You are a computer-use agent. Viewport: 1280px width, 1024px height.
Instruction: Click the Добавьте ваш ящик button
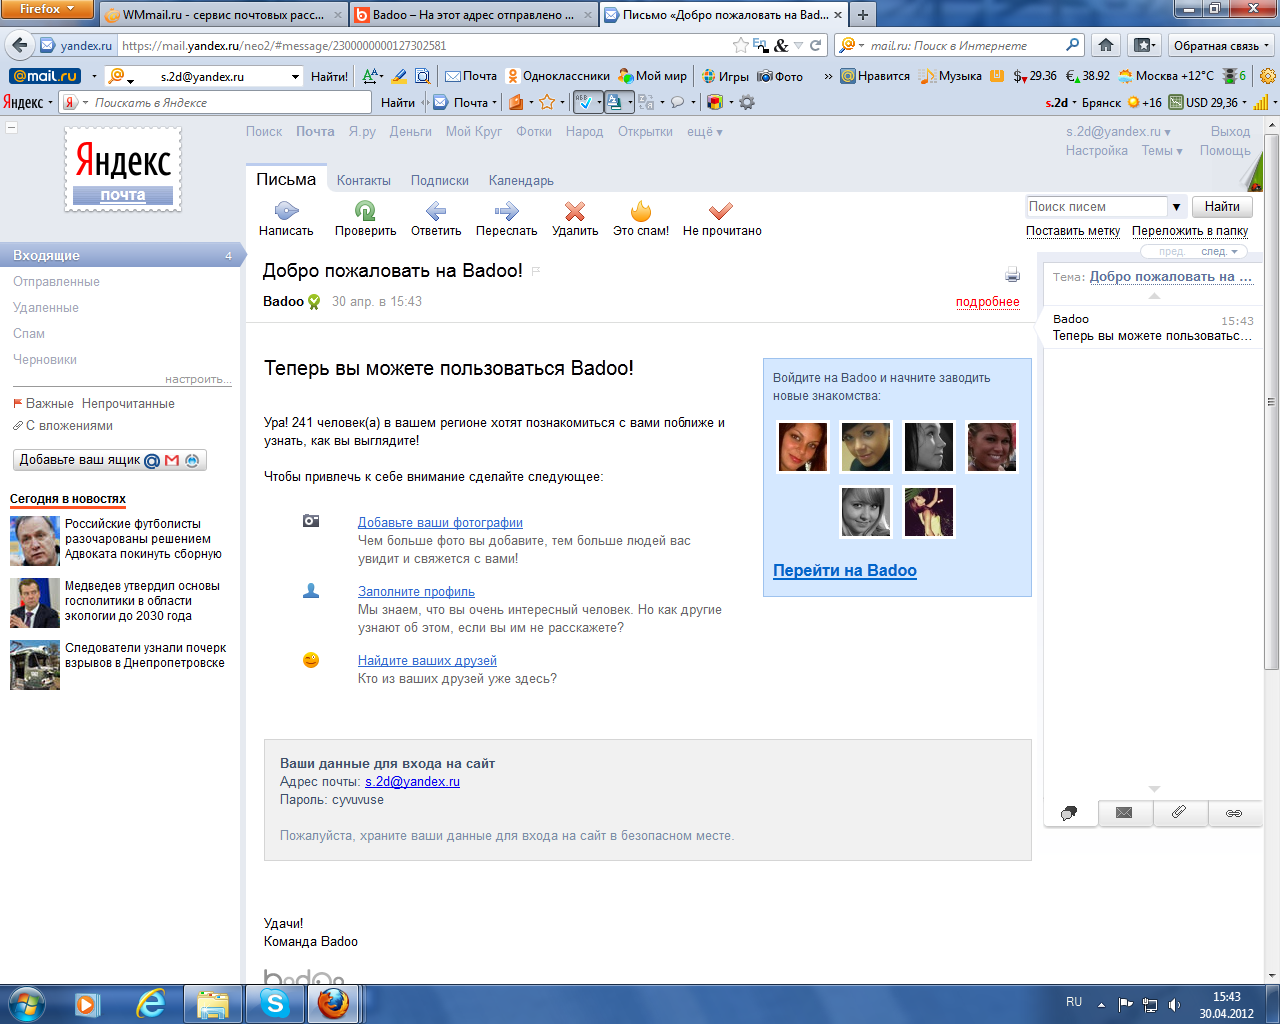coord(110,460)
